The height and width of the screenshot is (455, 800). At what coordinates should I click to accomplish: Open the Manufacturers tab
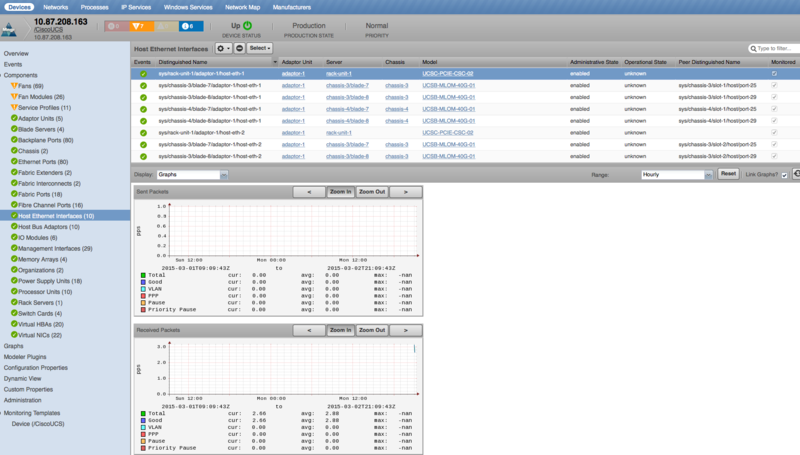coord(292,7)
